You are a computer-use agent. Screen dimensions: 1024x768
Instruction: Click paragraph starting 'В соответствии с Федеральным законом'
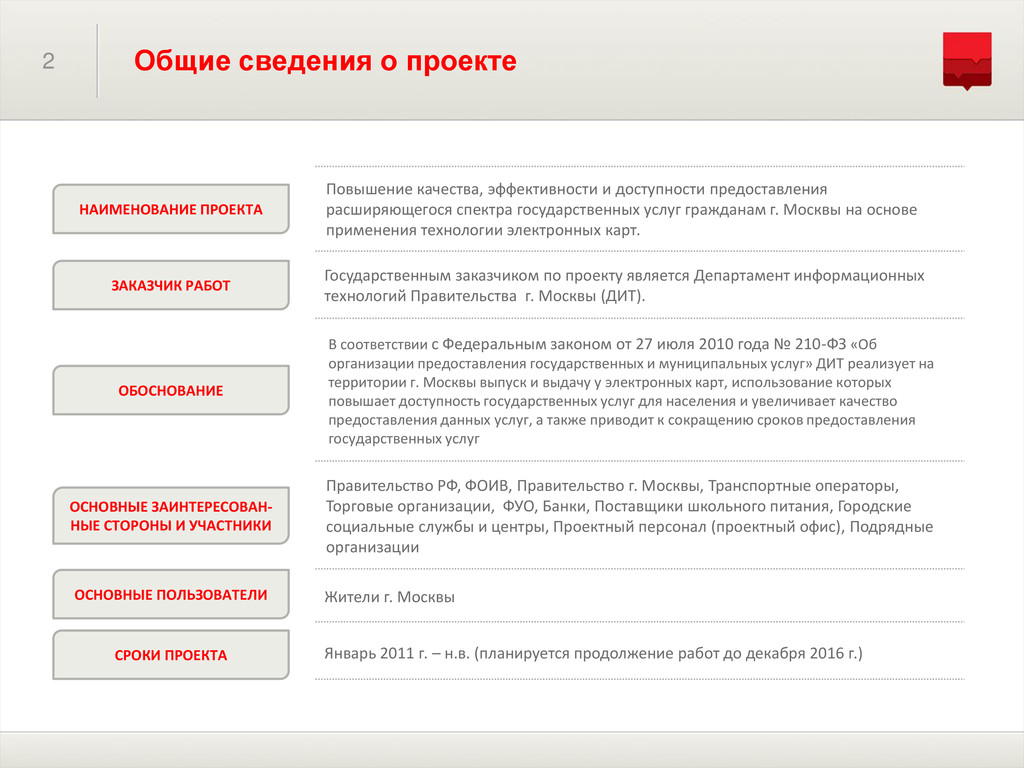631,391
